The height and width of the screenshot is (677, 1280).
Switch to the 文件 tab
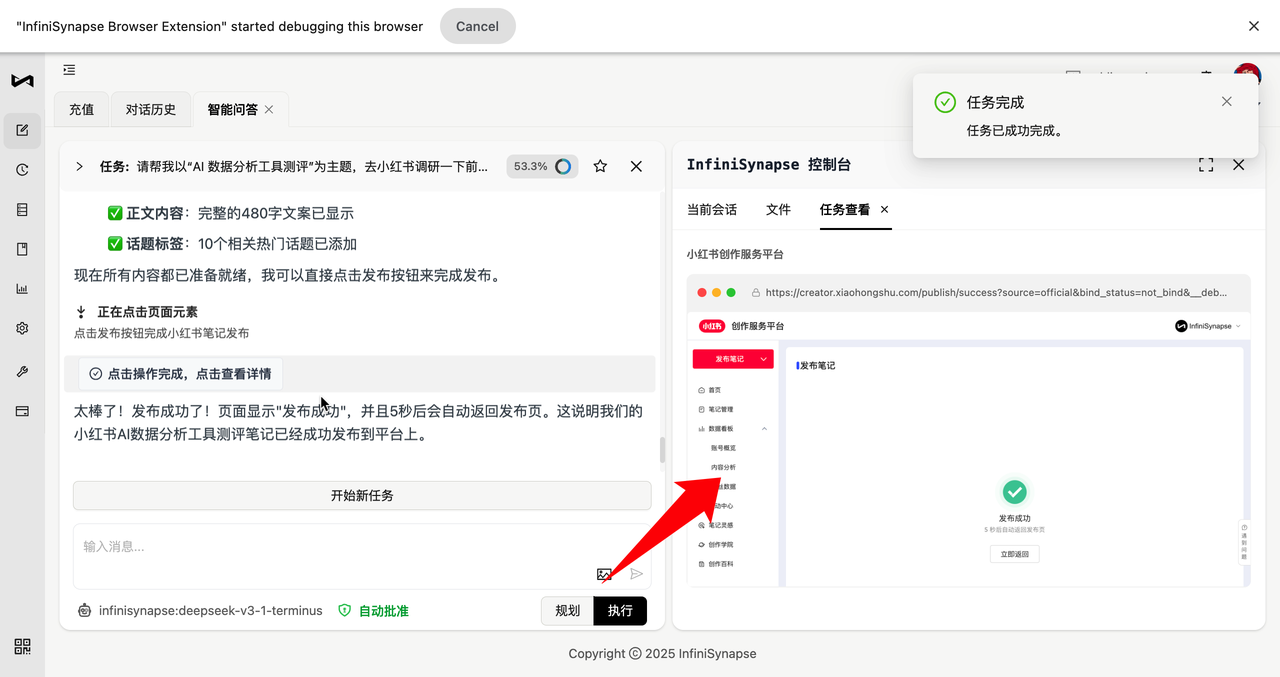(778, 209)
